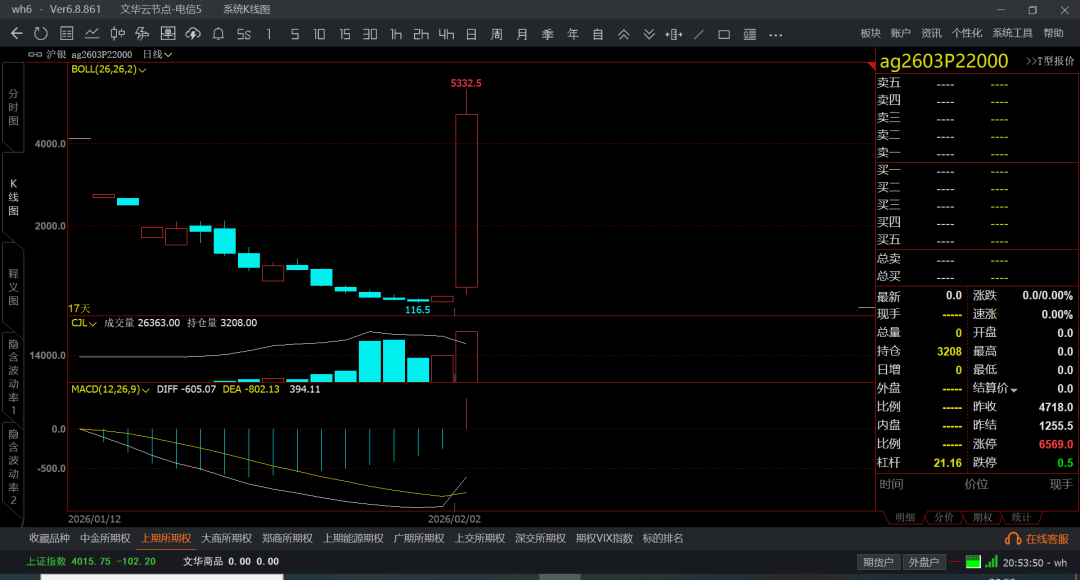Select the 1h period
The width and height of the screenshot is (1080, 580).
(395, 34)
